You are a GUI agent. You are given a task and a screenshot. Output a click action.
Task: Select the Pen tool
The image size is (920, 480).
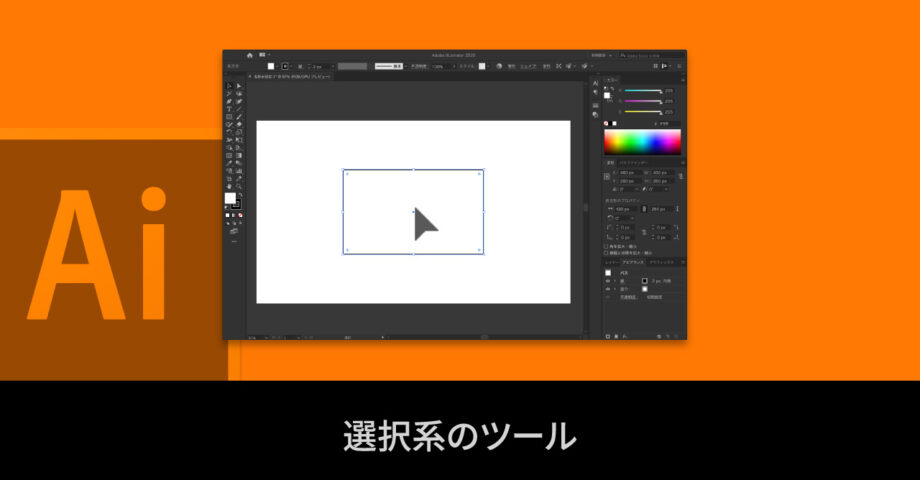point(229,101)
